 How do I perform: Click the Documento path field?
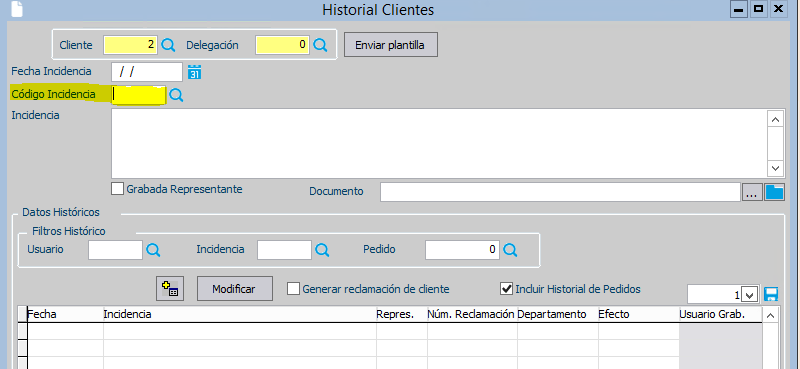click(560, 192)
